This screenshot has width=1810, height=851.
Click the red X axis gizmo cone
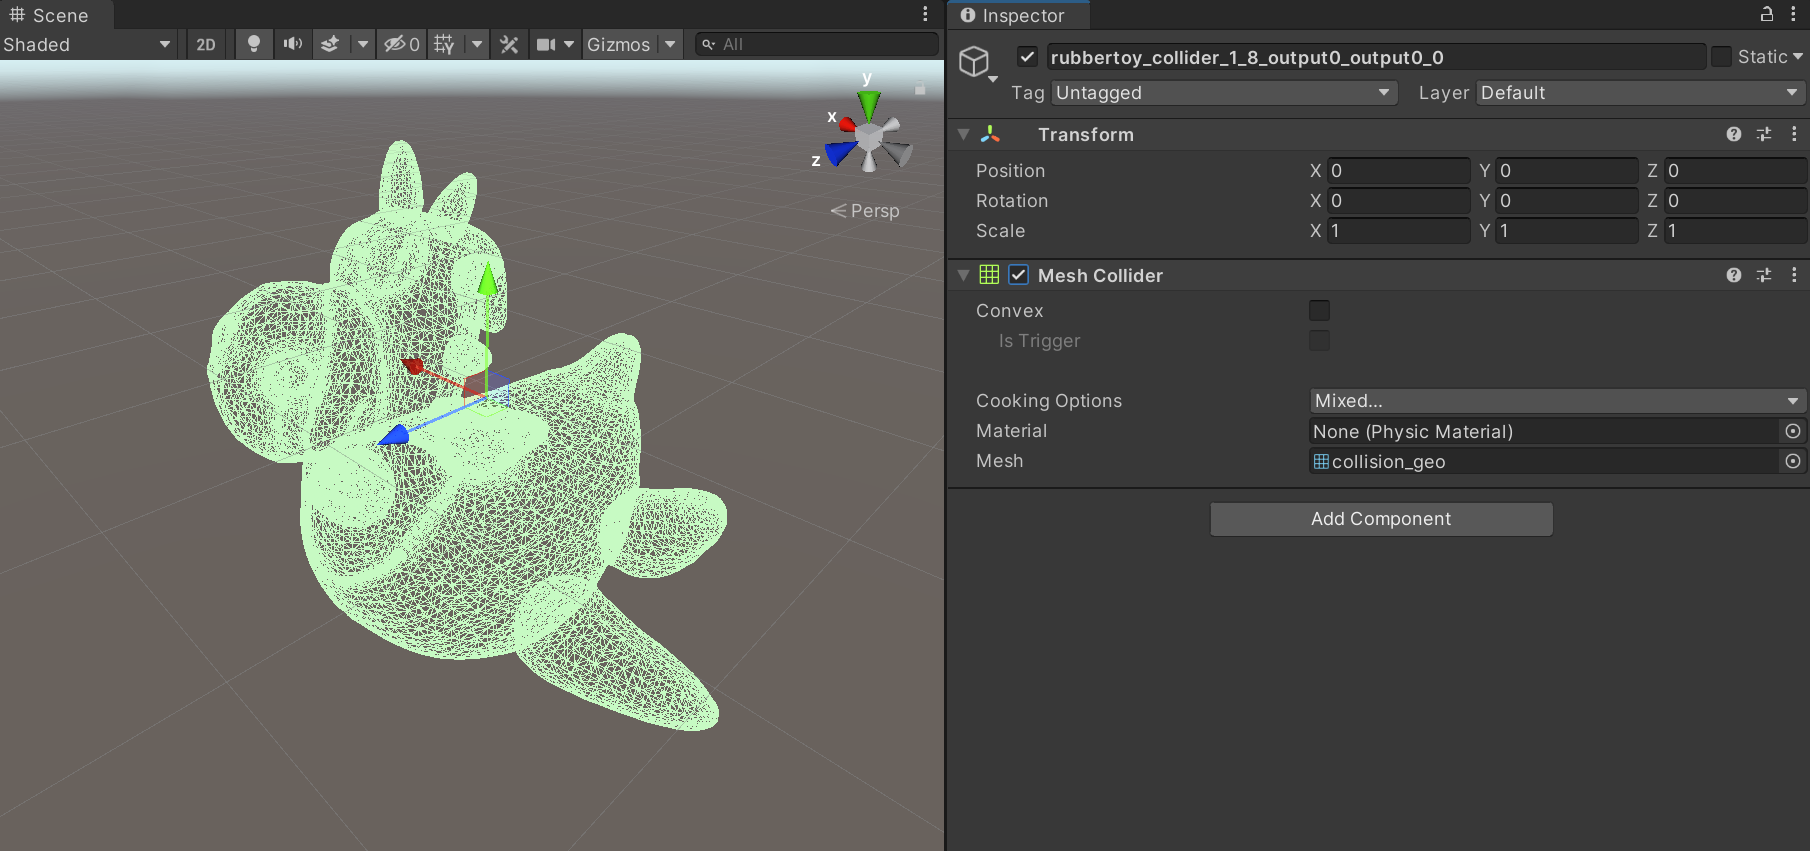(847, 124)
